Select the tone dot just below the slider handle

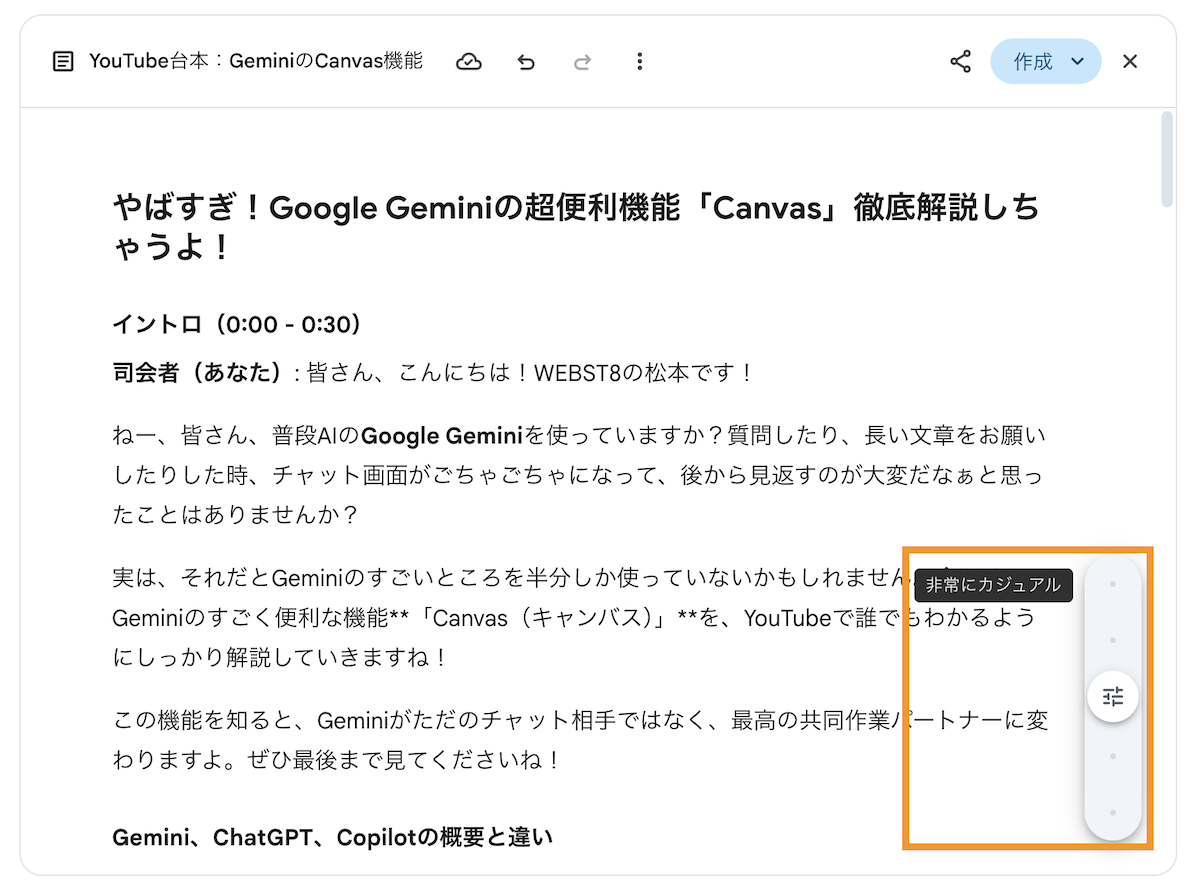coord(1113,757)
